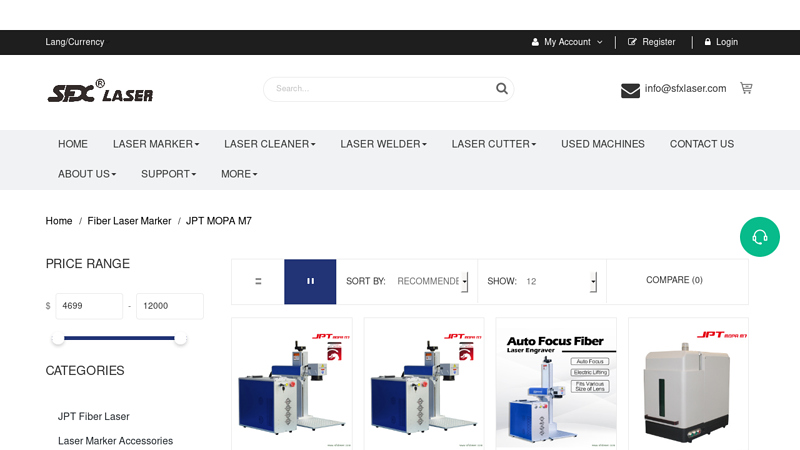Screen dimensions: 800x450
Task: Click the Home breadcrumb link
Action: click(59, 221)
